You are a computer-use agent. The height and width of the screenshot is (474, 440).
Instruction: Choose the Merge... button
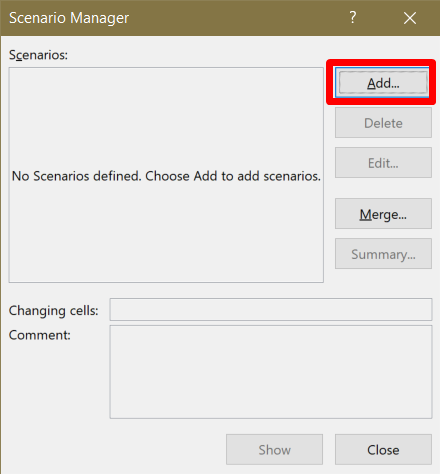(383, 214)
